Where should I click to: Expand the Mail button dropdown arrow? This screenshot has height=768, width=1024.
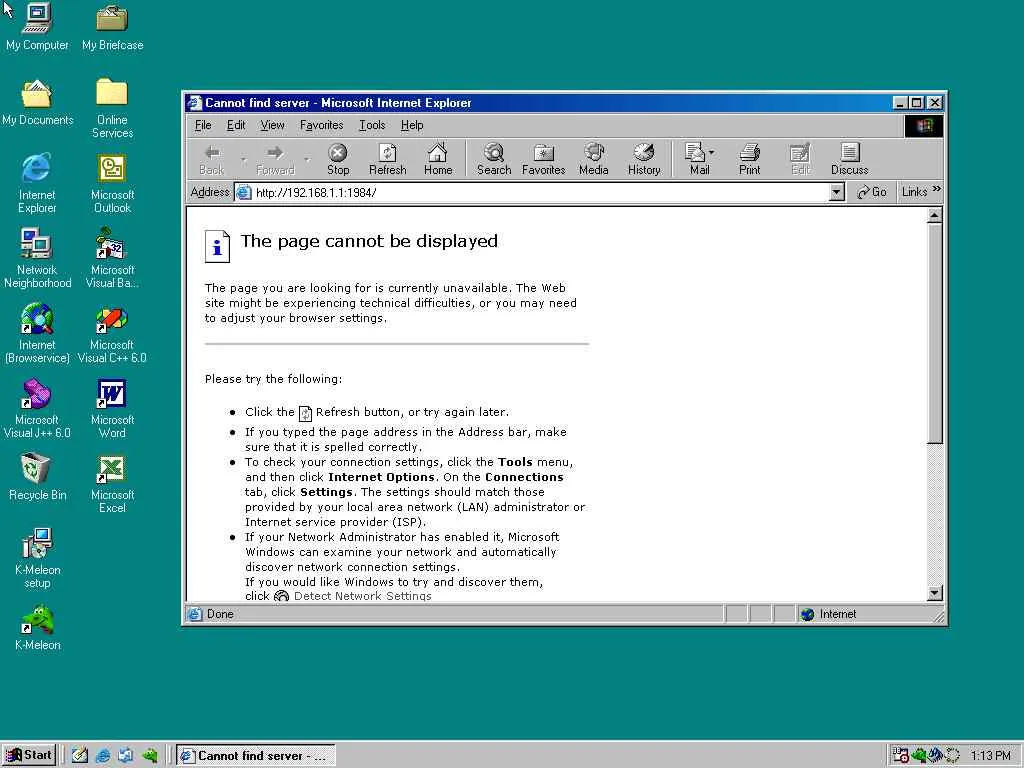point(711,153)
